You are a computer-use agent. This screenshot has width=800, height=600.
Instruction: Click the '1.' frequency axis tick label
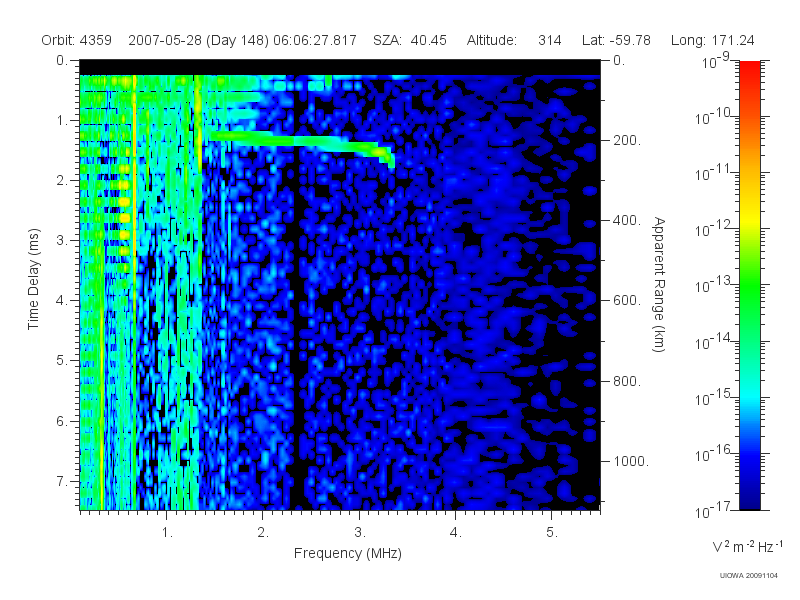pos(167,533)
